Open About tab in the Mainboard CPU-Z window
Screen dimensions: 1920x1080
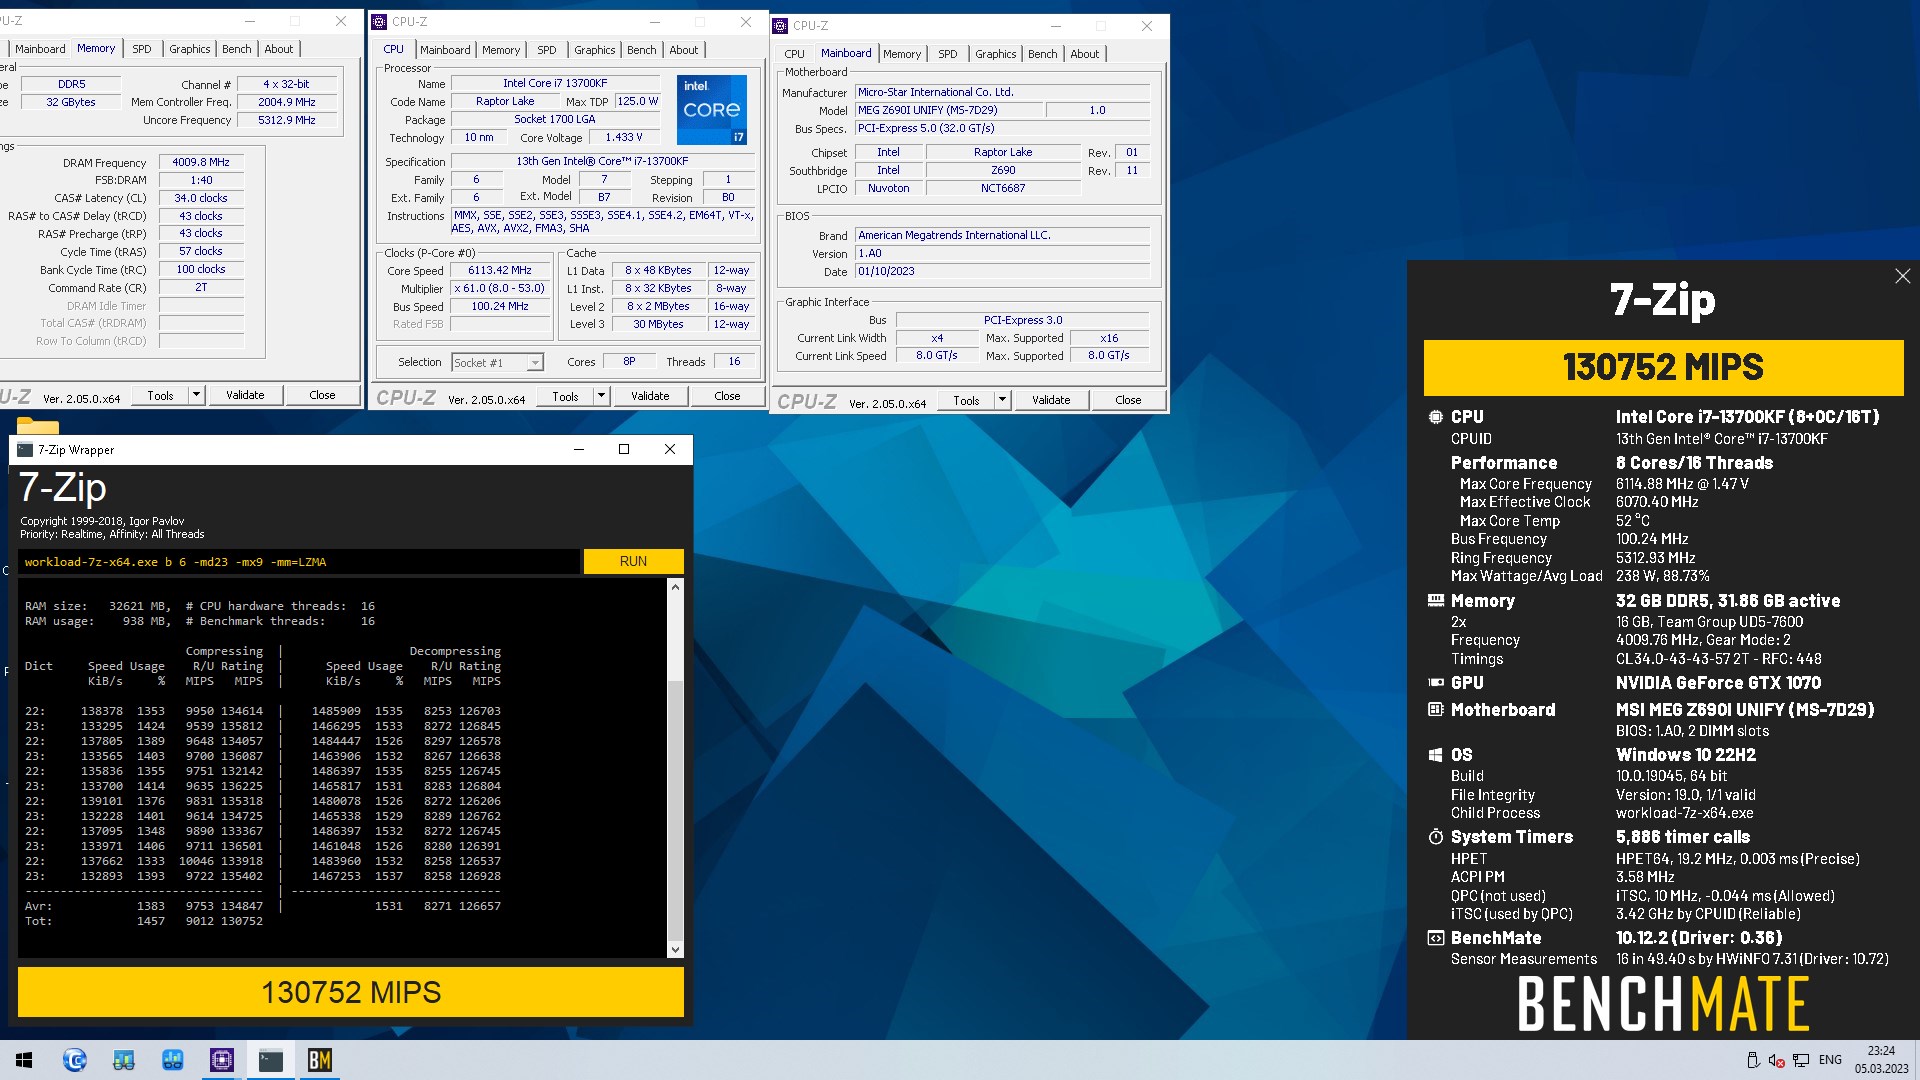coord(1084,54)
